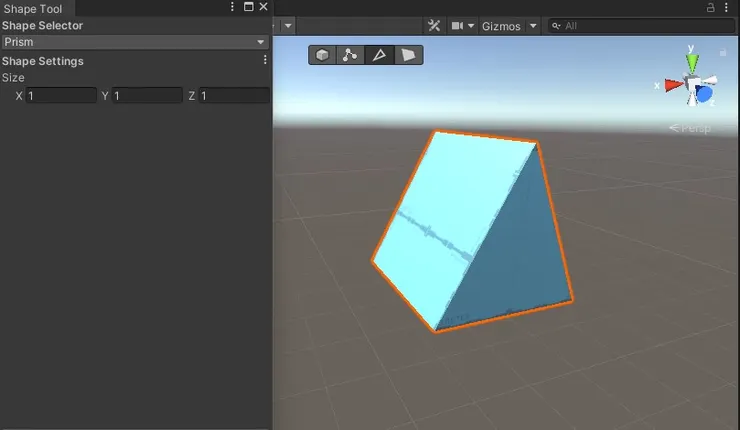
Task: Select ProBuilder object selection mode cube icon
Action: 322,55
